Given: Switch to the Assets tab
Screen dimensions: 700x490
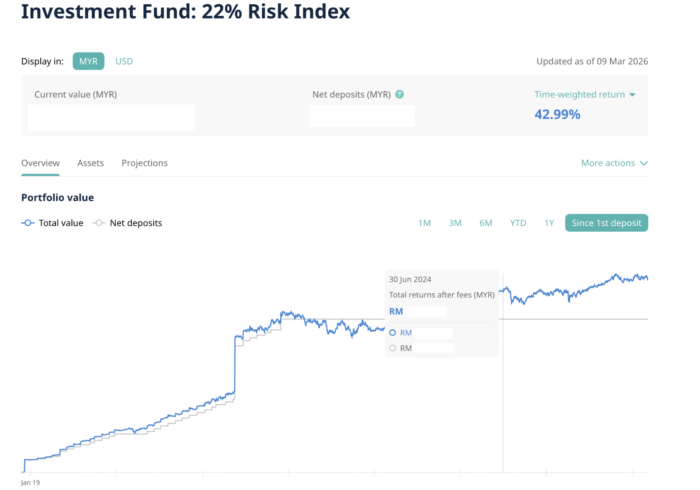Looking at the screenshot, I should pyautogui.click(x=90, y=163).
